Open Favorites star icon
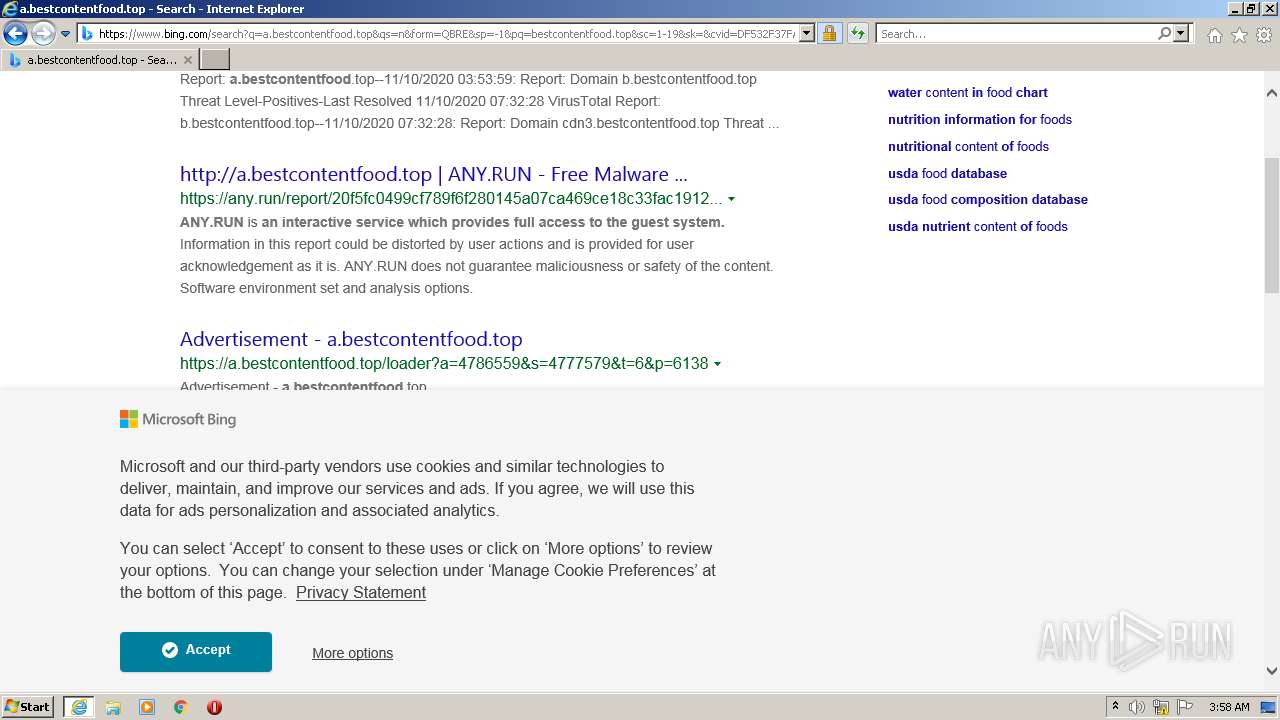 coord(1239,35)
